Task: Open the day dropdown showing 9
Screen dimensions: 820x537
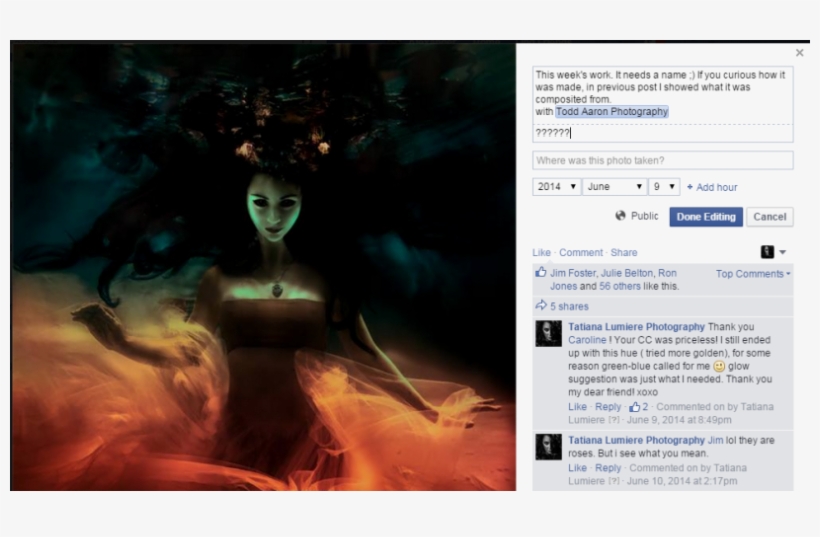Action: tap(664, 187)
